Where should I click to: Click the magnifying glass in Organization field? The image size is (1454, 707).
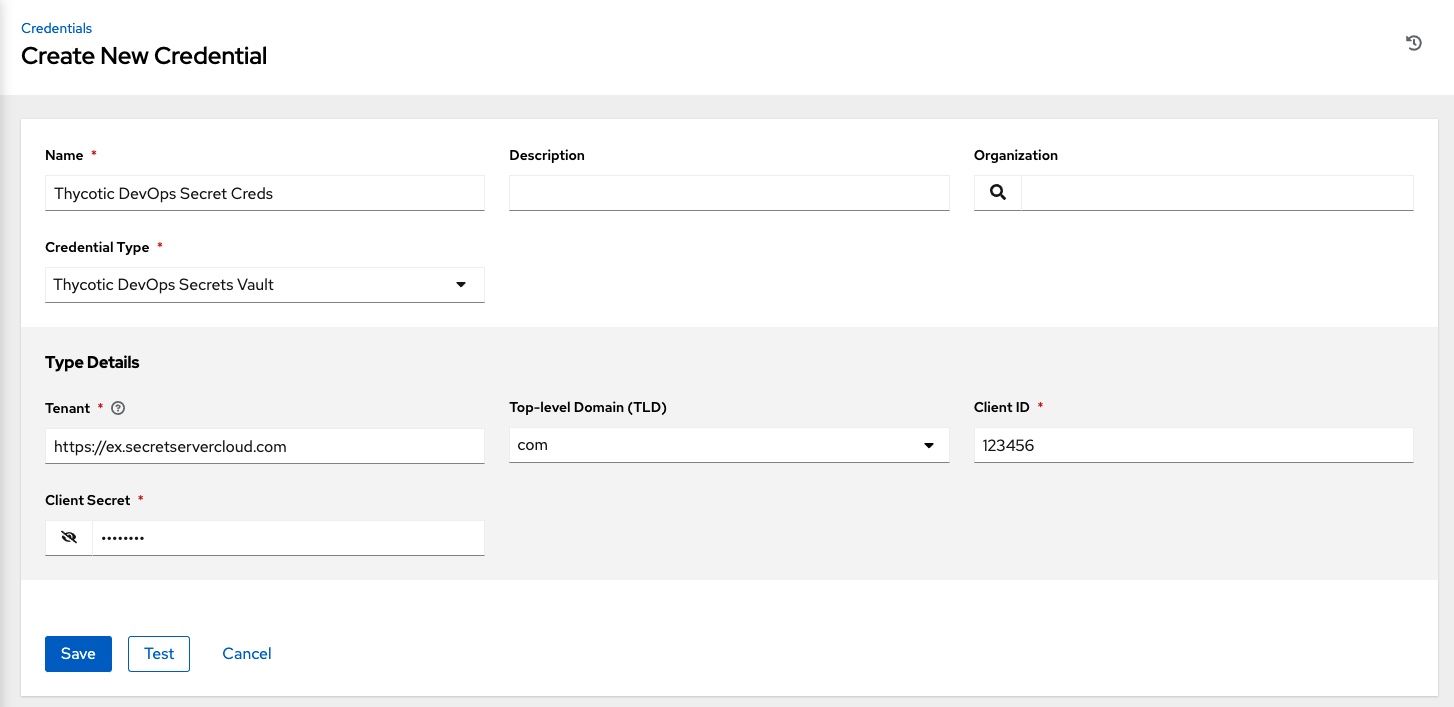(997, 192)
